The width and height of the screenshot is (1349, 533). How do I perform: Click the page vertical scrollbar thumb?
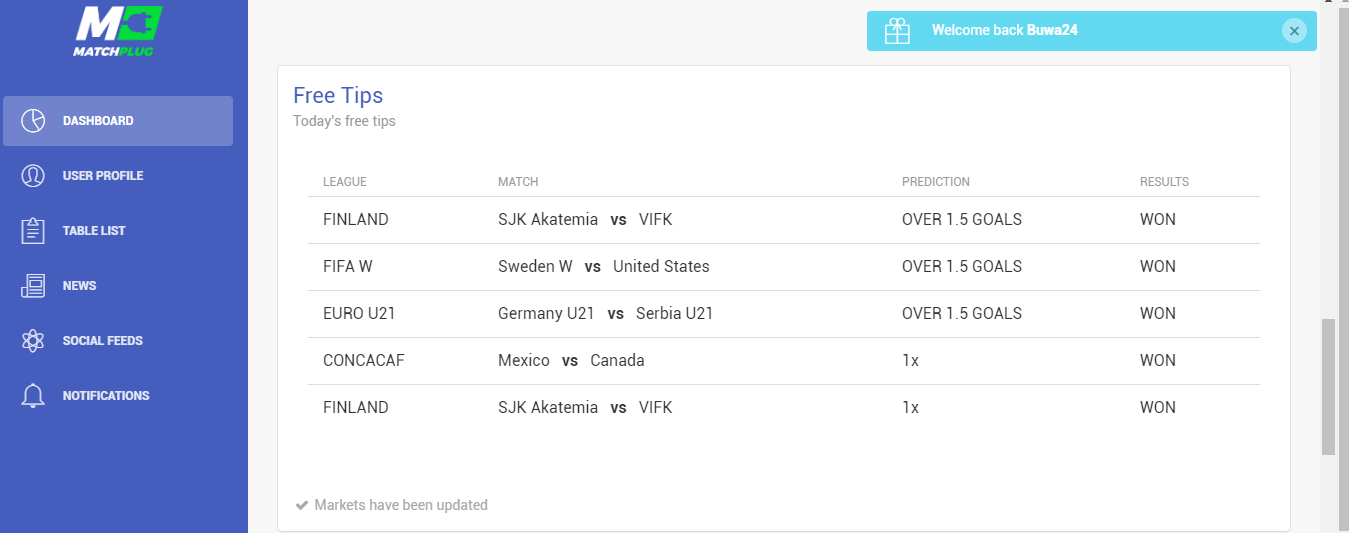click(x=1328, y=387)
